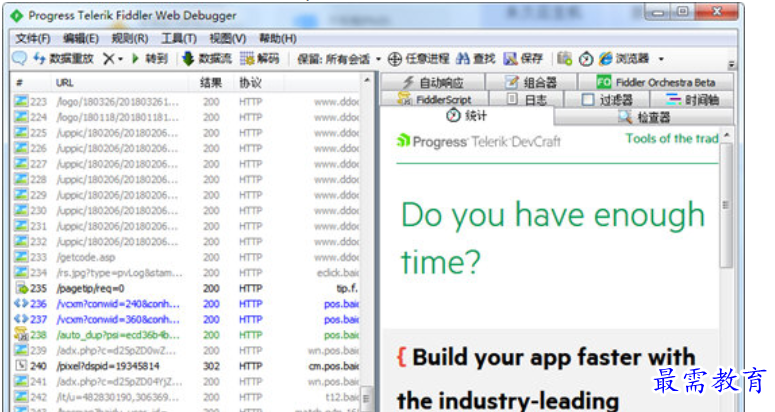Click 保存 save toolbar button

pyautogui.click(x=523, y=59)
